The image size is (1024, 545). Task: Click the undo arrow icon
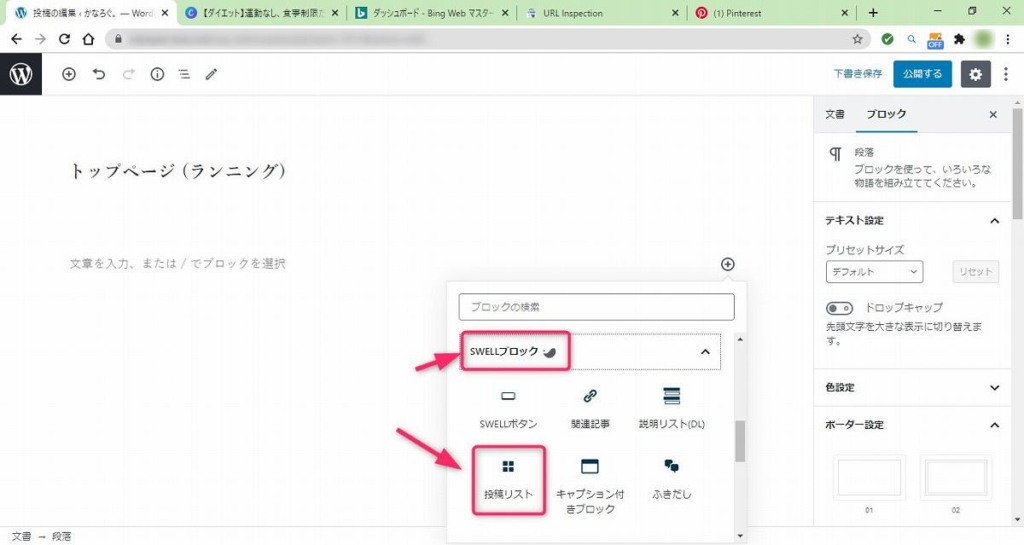(x=98, y=74)
